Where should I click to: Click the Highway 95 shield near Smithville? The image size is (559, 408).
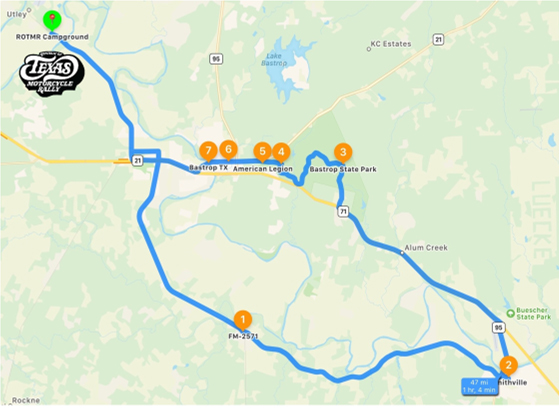point(498,327)
